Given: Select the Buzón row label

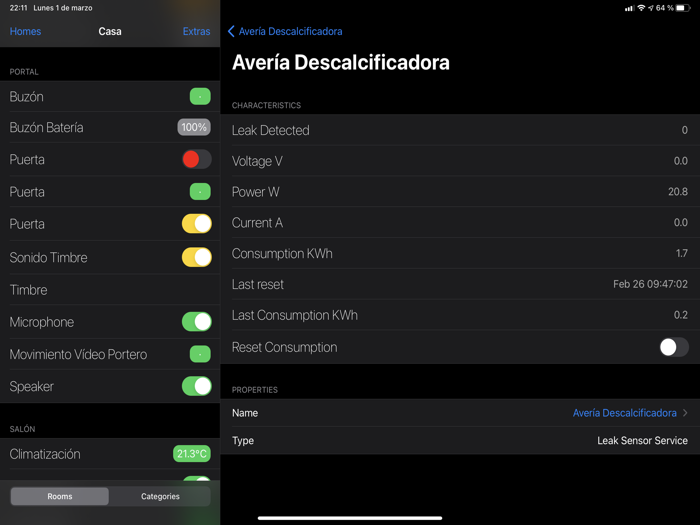Looking at the screenshot, I should coord(26,96).
